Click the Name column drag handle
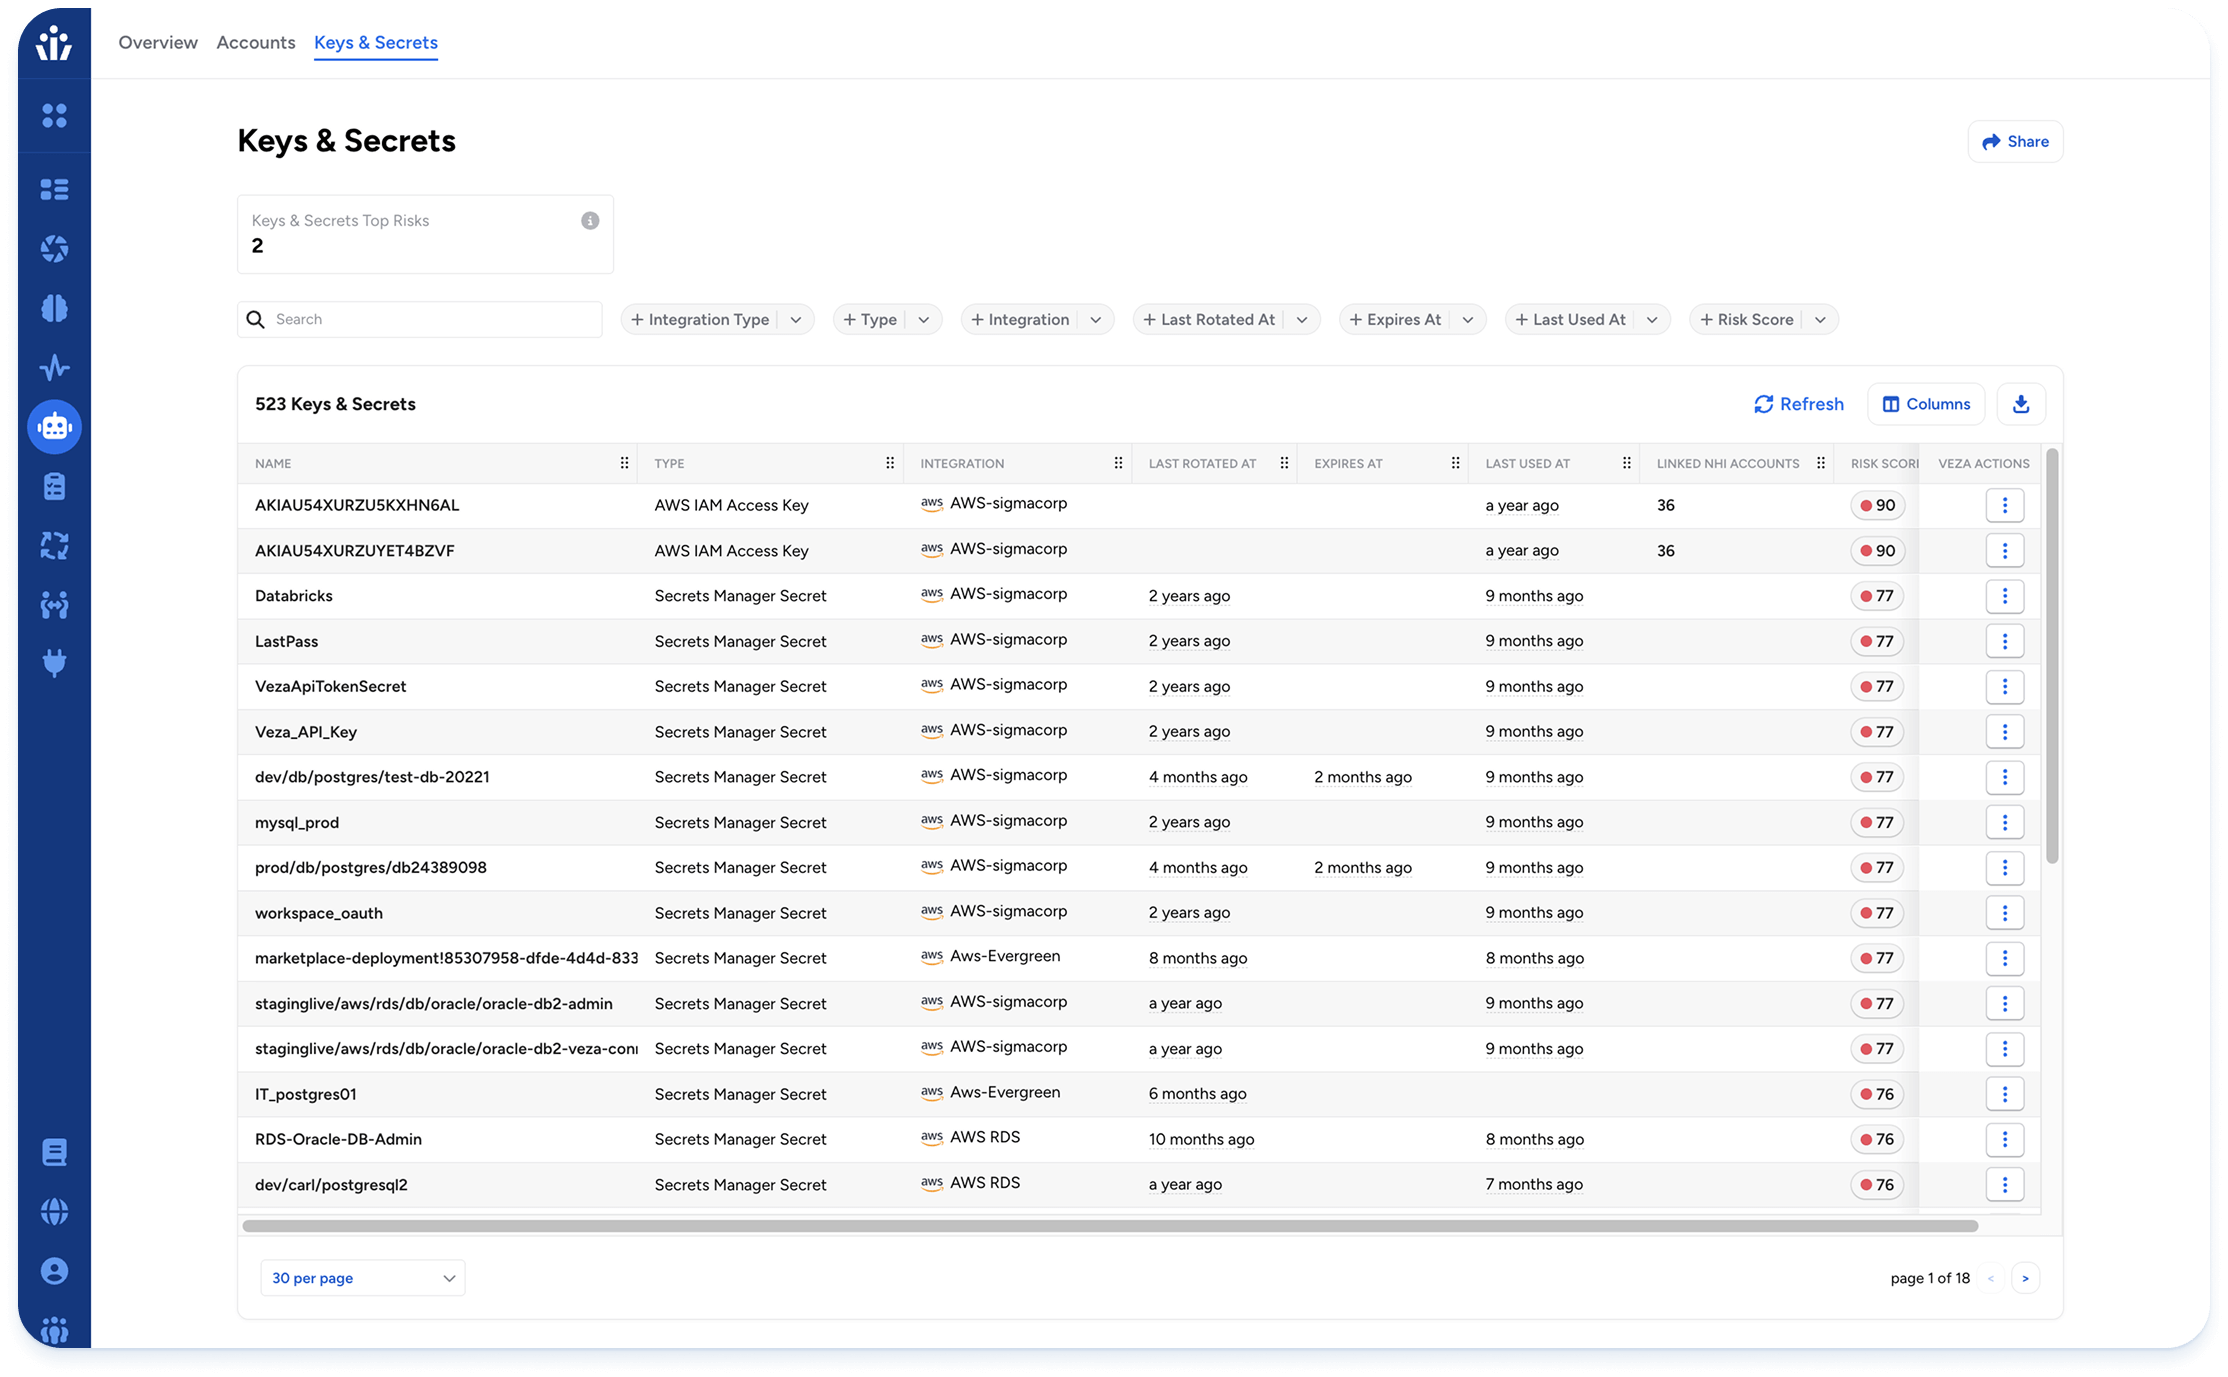2228x1377 pixels. point(624,463)
